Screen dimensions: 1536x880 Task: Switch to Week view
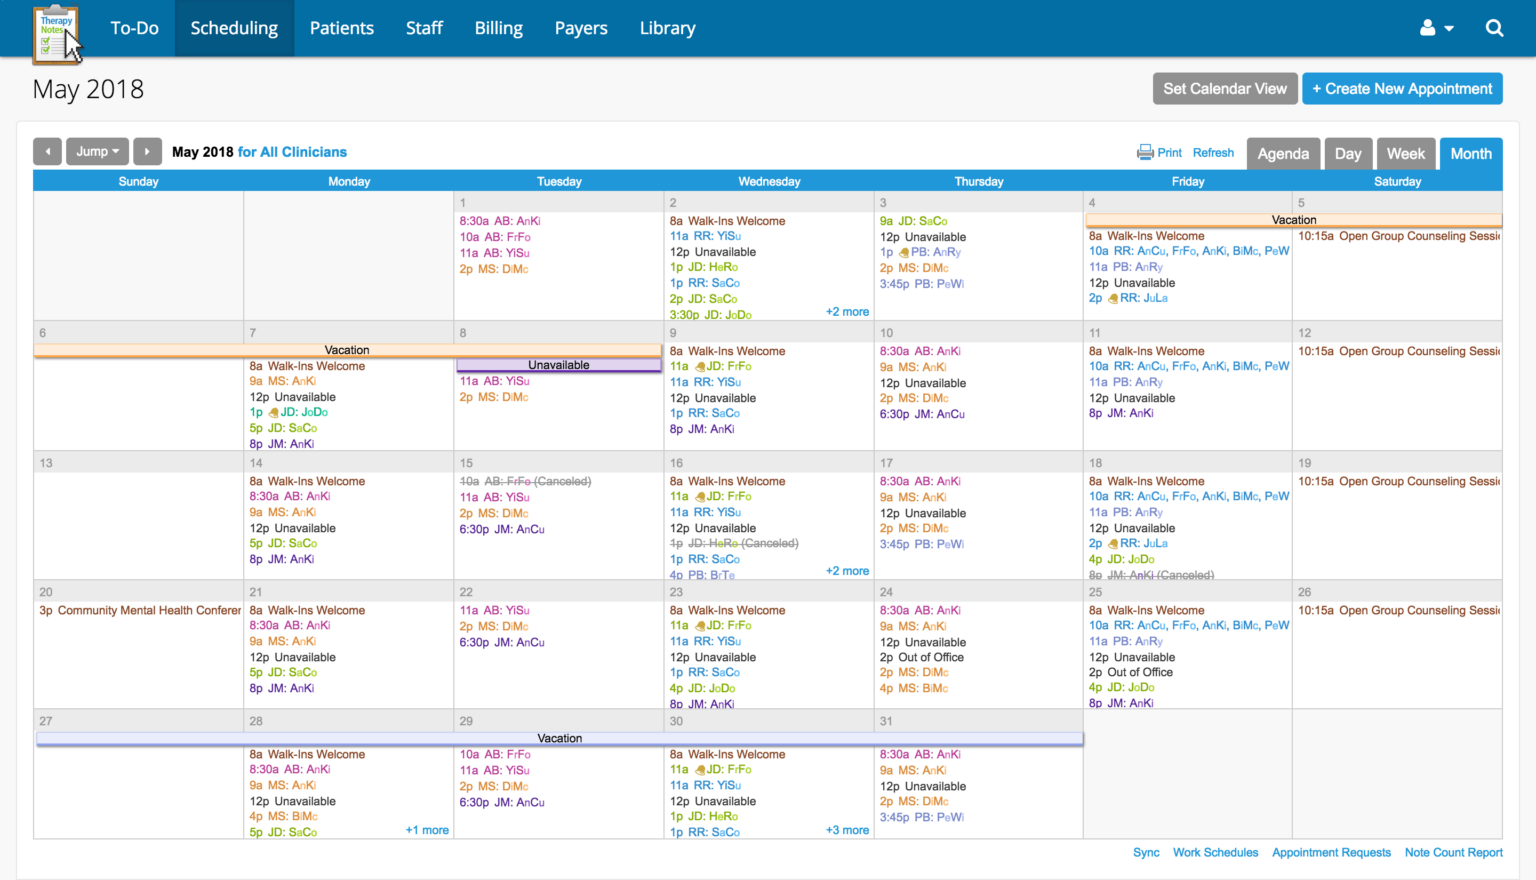coord(1406,153)
